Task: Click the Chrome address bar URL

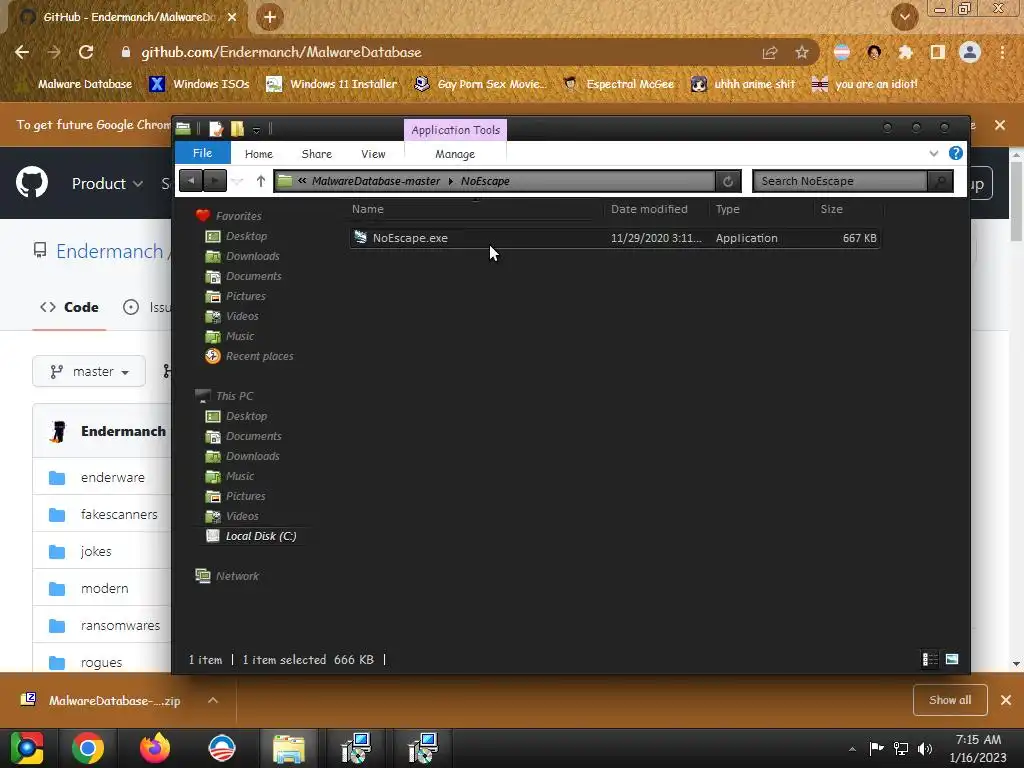Action: coord(281,52)
